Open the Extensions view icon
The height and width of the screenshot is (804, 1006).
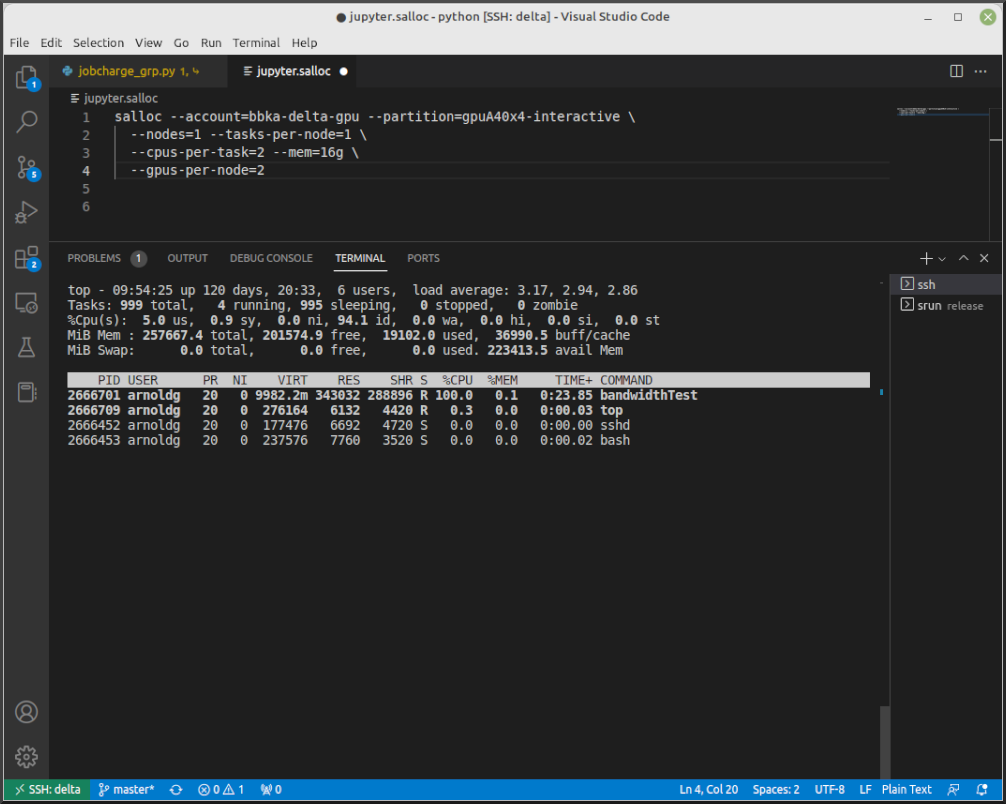(x=27, y=258)
